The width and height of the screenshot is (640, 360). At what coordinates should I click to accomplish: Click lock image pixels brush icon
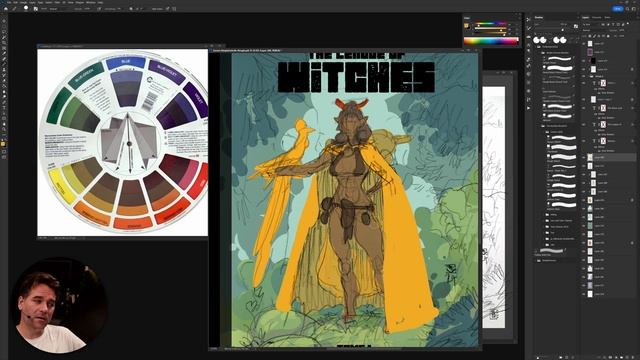pyautogui.click(x=594, y=36)
